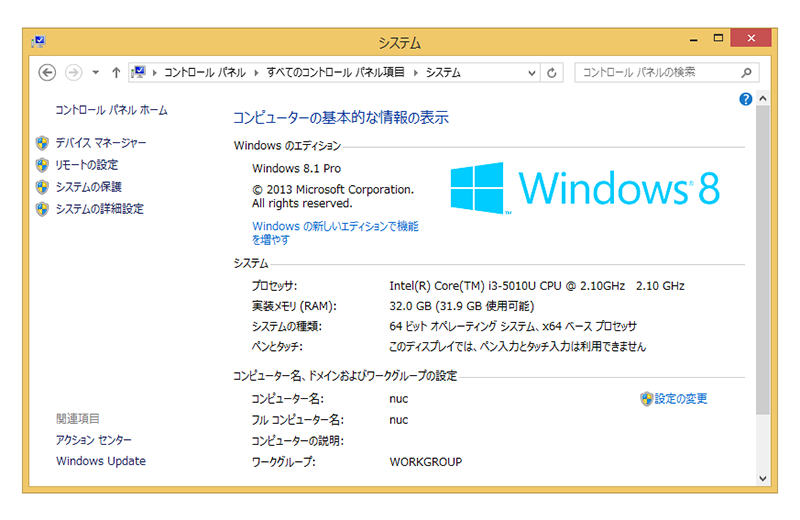Click the WORKGROUP value

[x=426, y=462]
